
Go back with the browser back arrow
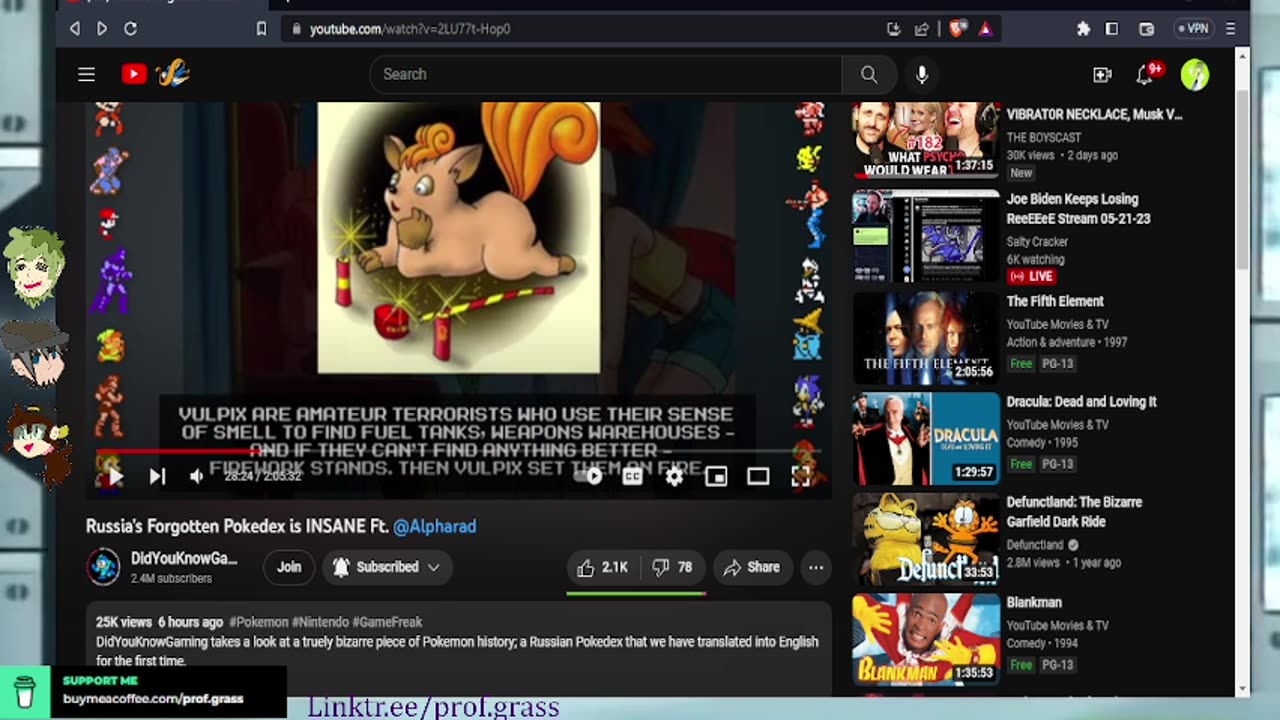click(75, 29)
